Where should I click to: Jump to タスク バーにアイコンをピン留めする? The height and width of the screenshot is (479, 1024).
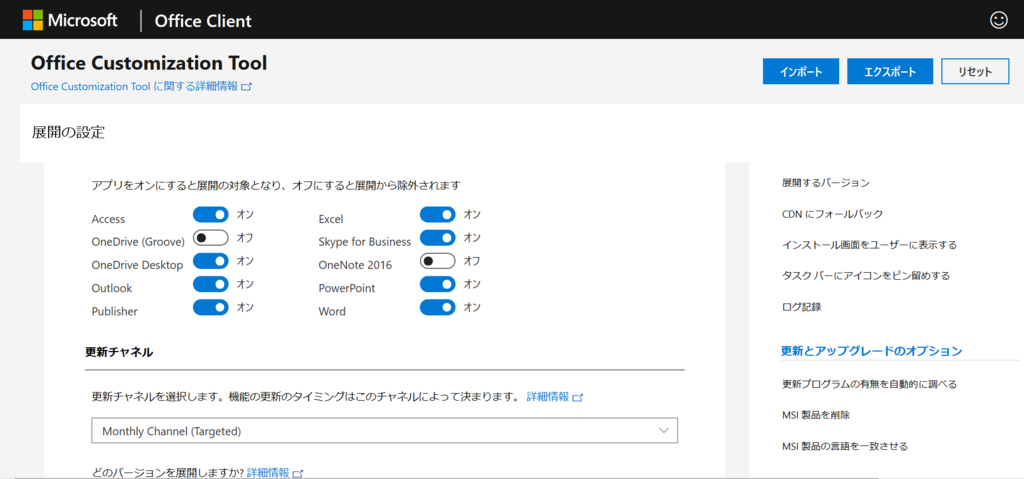coord(865,276)
